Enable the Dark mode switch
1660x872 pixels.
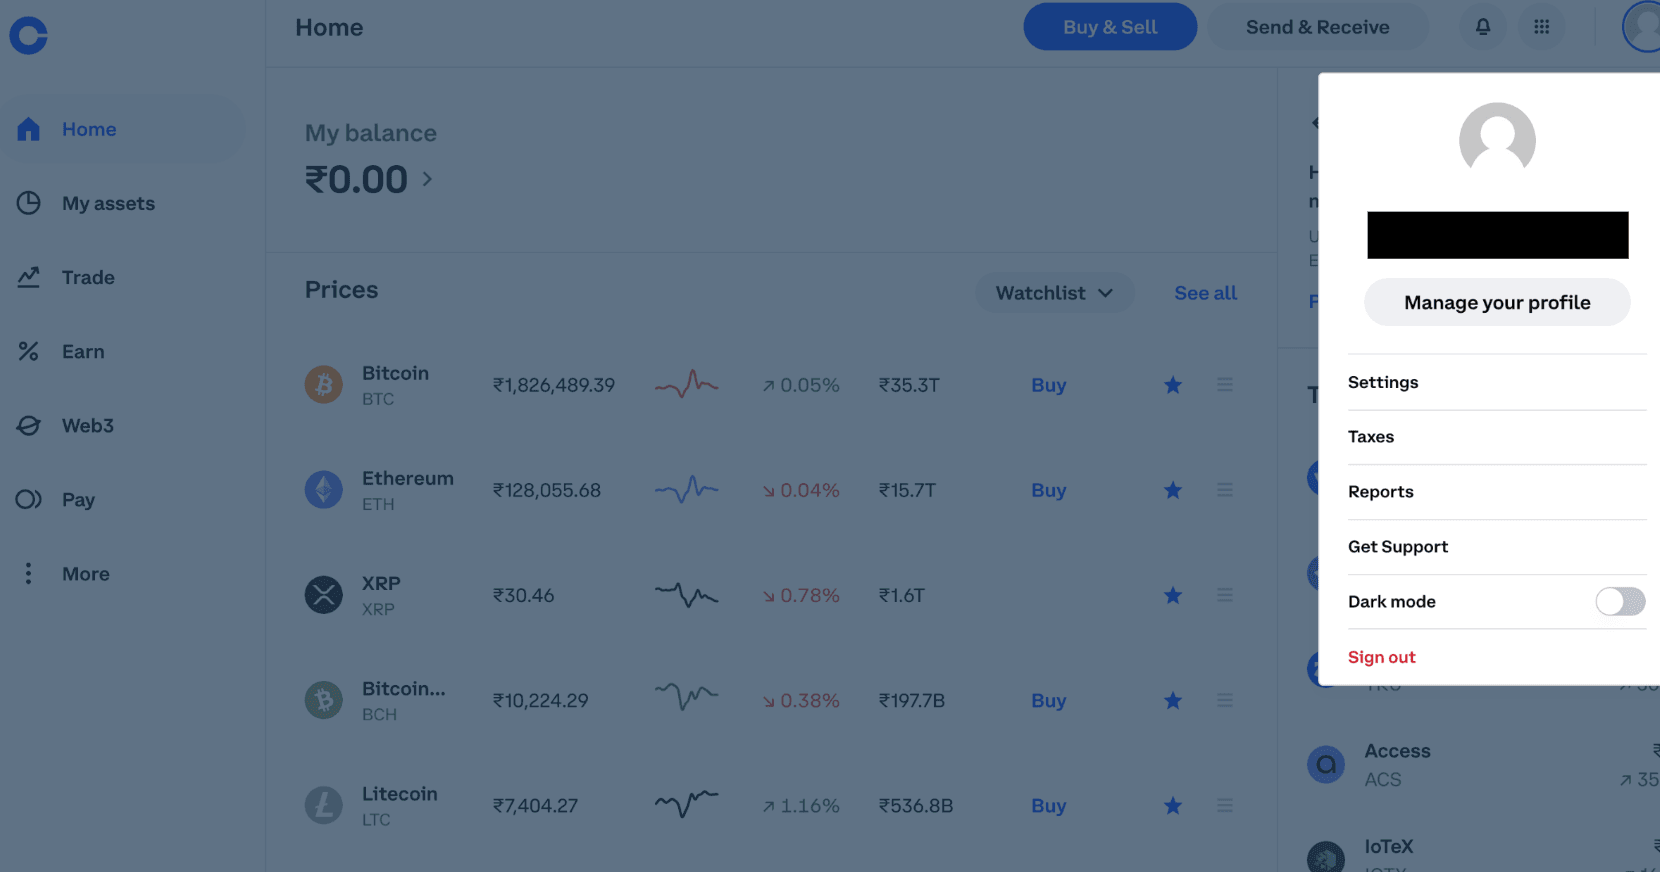(x=1619, y=601)
